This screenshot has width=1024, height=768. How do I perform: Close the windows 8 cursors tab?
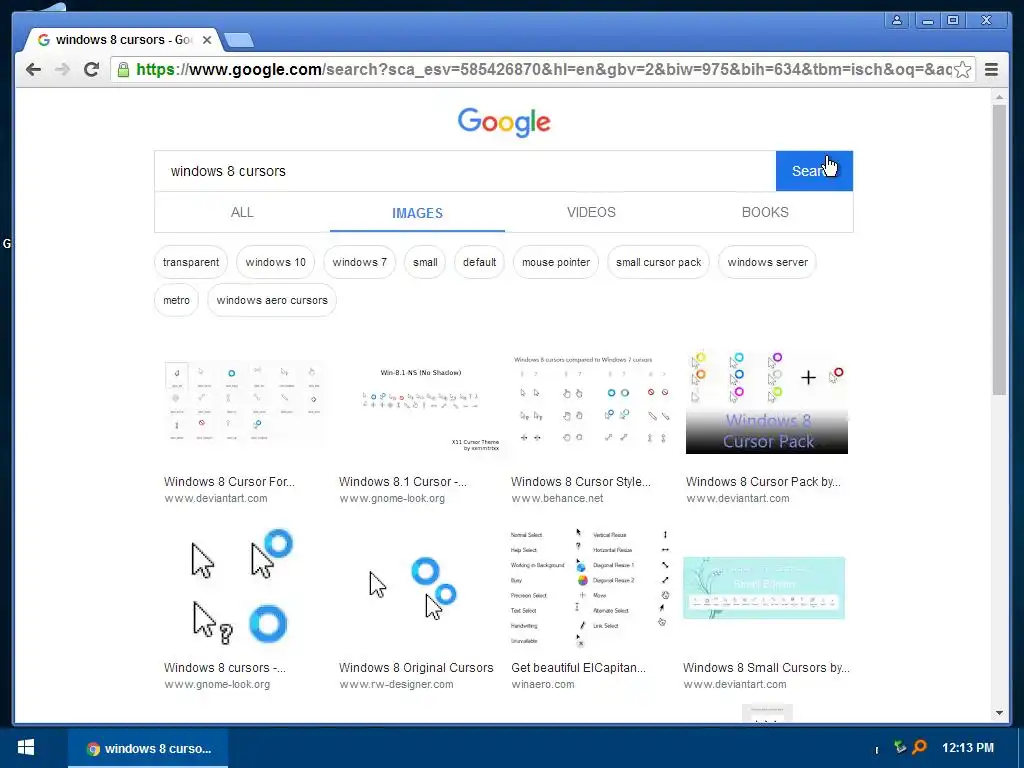tap(206, 40)
